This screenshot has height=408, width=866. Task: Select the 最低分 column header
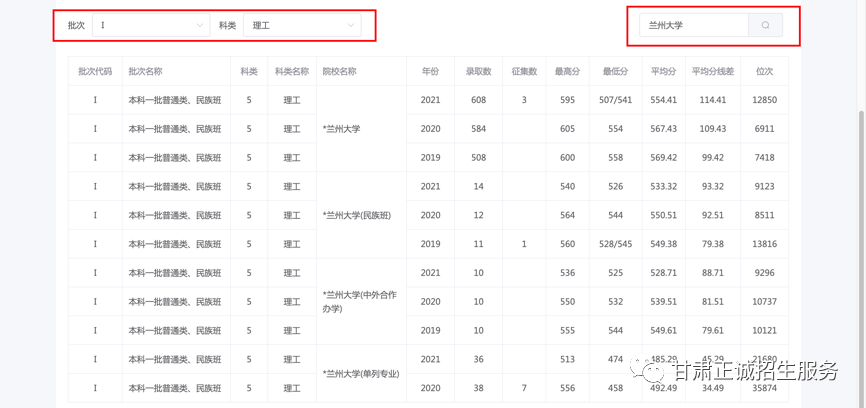[x=615, y=72]
